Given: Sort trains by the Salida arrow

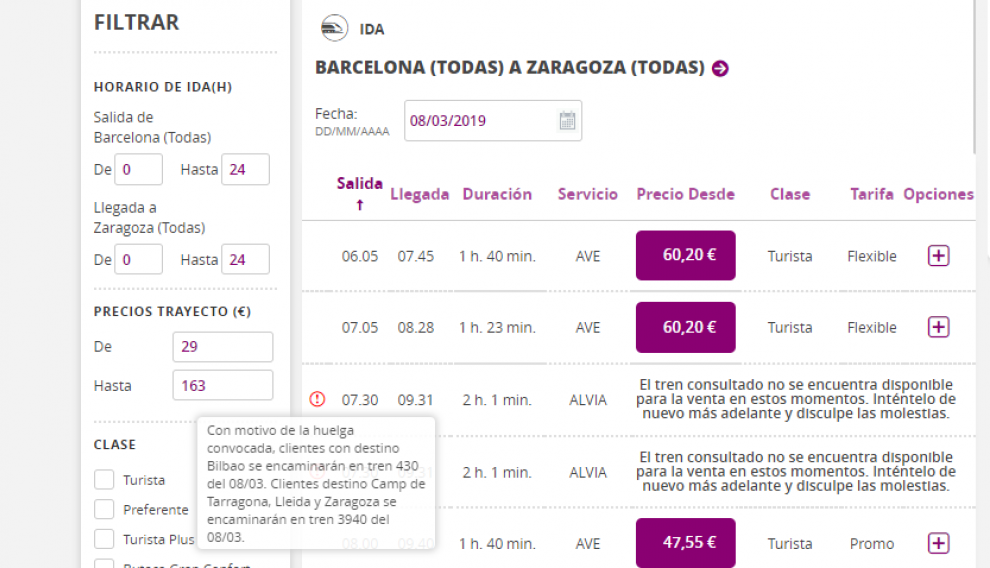Looking at the screenshot, I should click(x=360, y=205).
